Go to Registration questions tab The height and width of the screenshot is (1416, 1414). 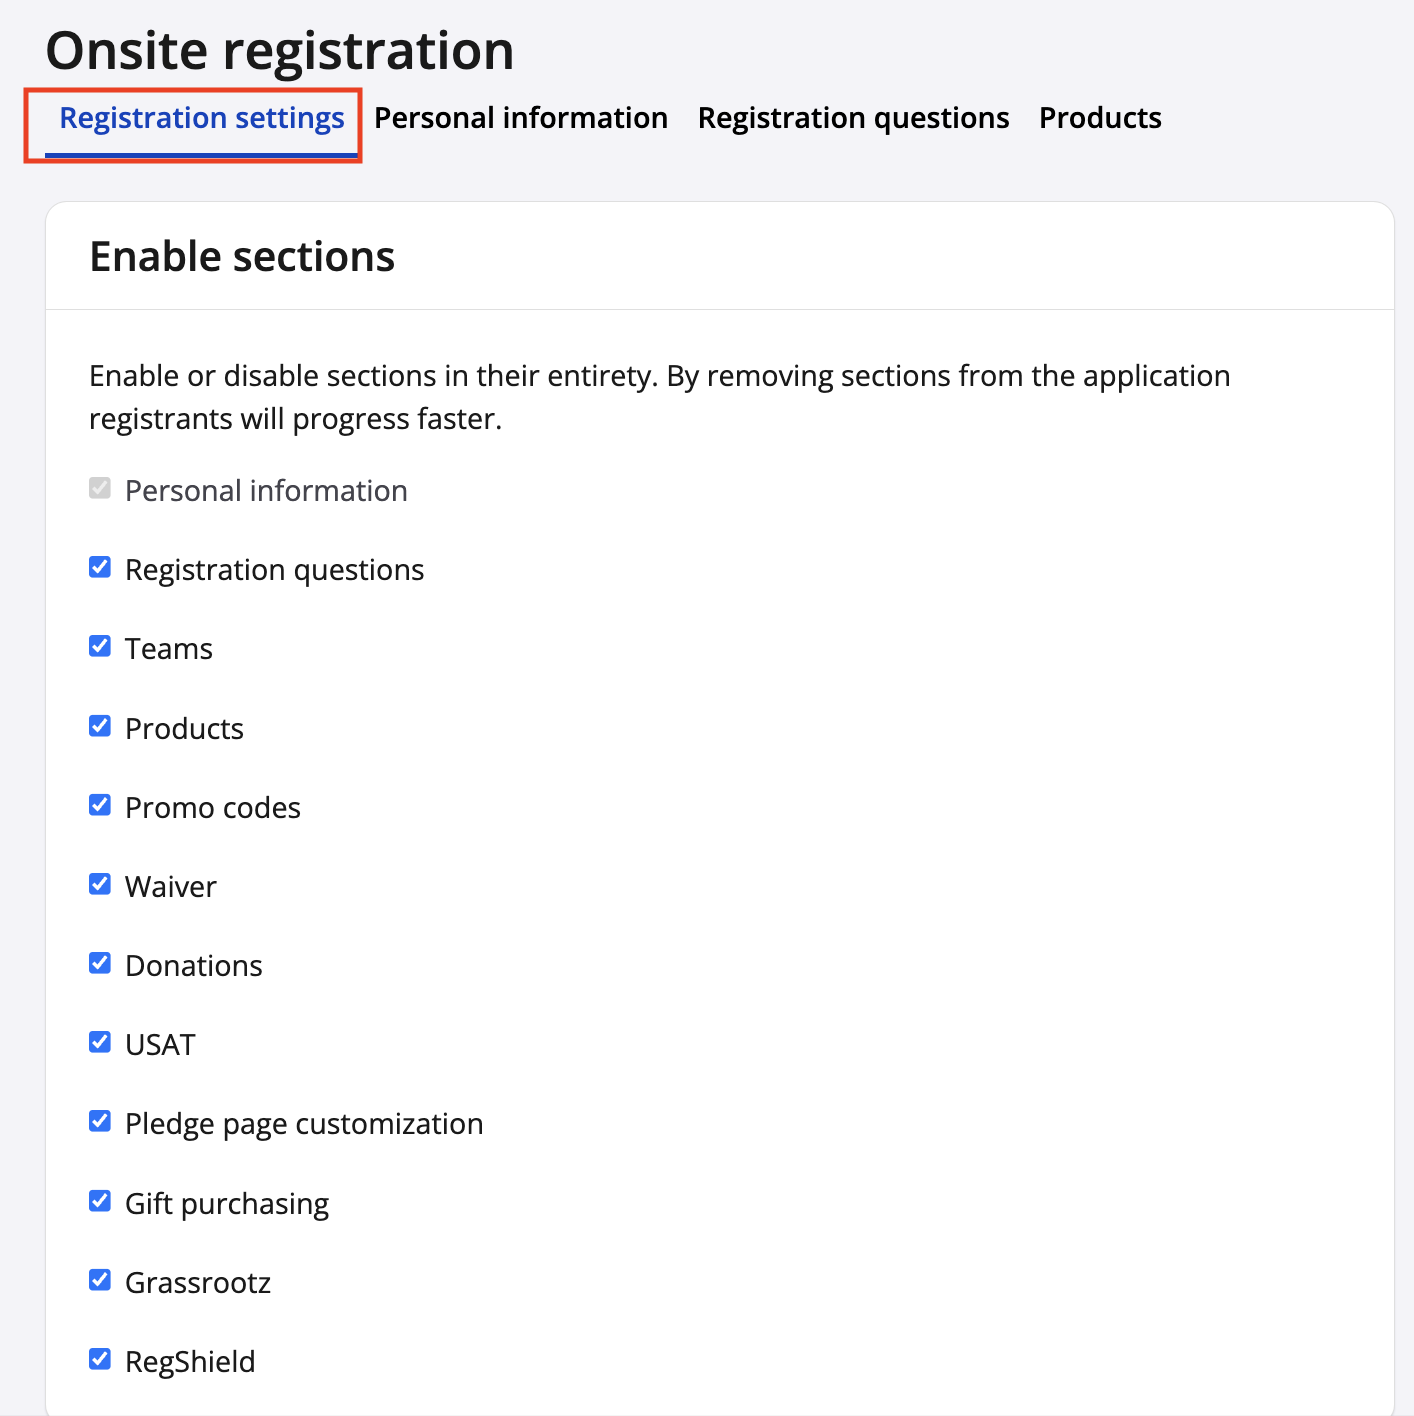[853, 119]
